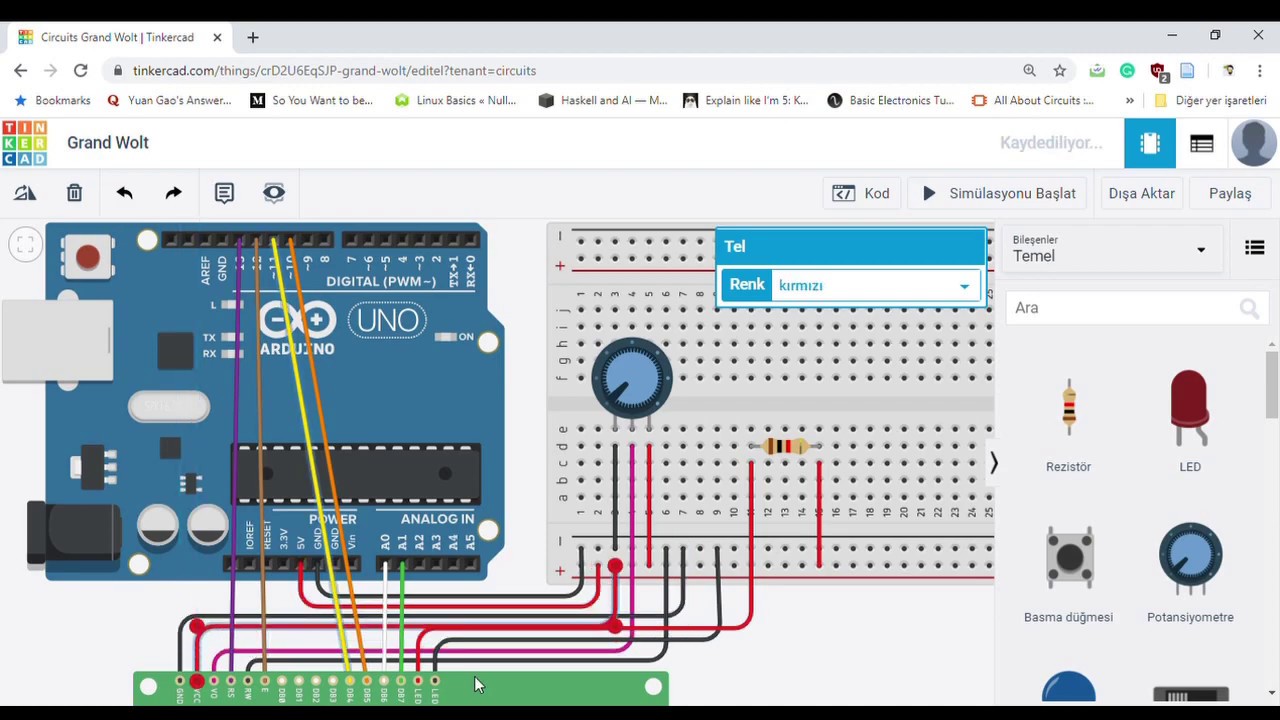Click the project name Grand Wolt
This screenshot has width=1280, height=720.
click(x=108, y=143)
